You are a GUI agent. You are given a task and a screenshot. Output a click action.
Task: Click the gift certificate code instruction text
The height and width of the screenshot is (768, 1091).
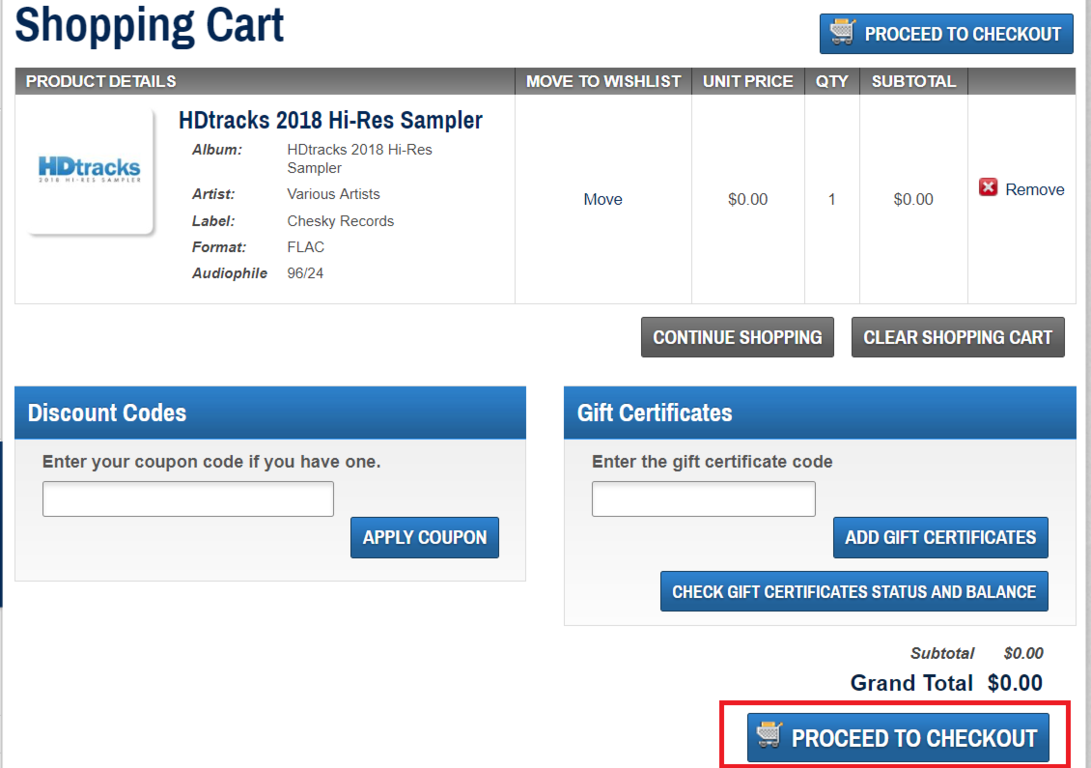(712, 462)
